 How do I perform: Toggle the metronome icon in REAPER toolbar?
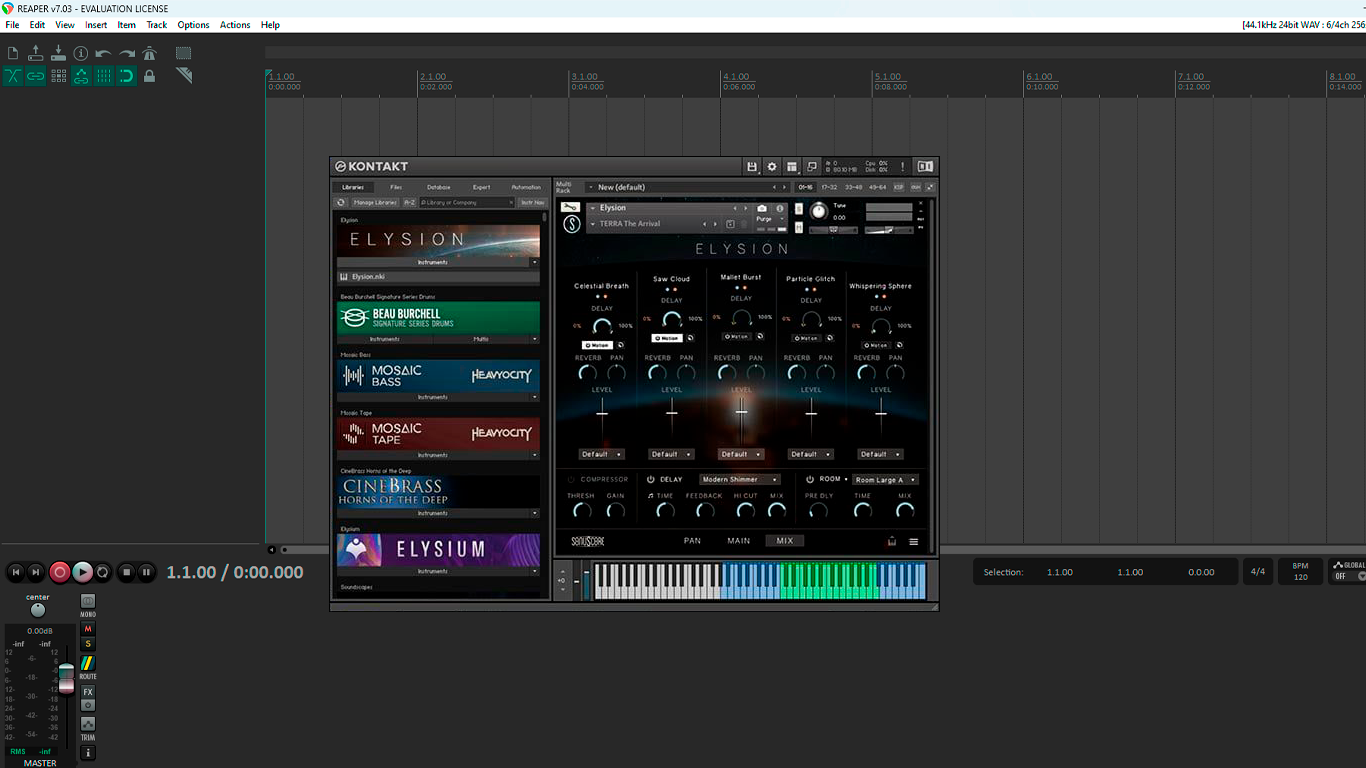[x=150, y=53]
